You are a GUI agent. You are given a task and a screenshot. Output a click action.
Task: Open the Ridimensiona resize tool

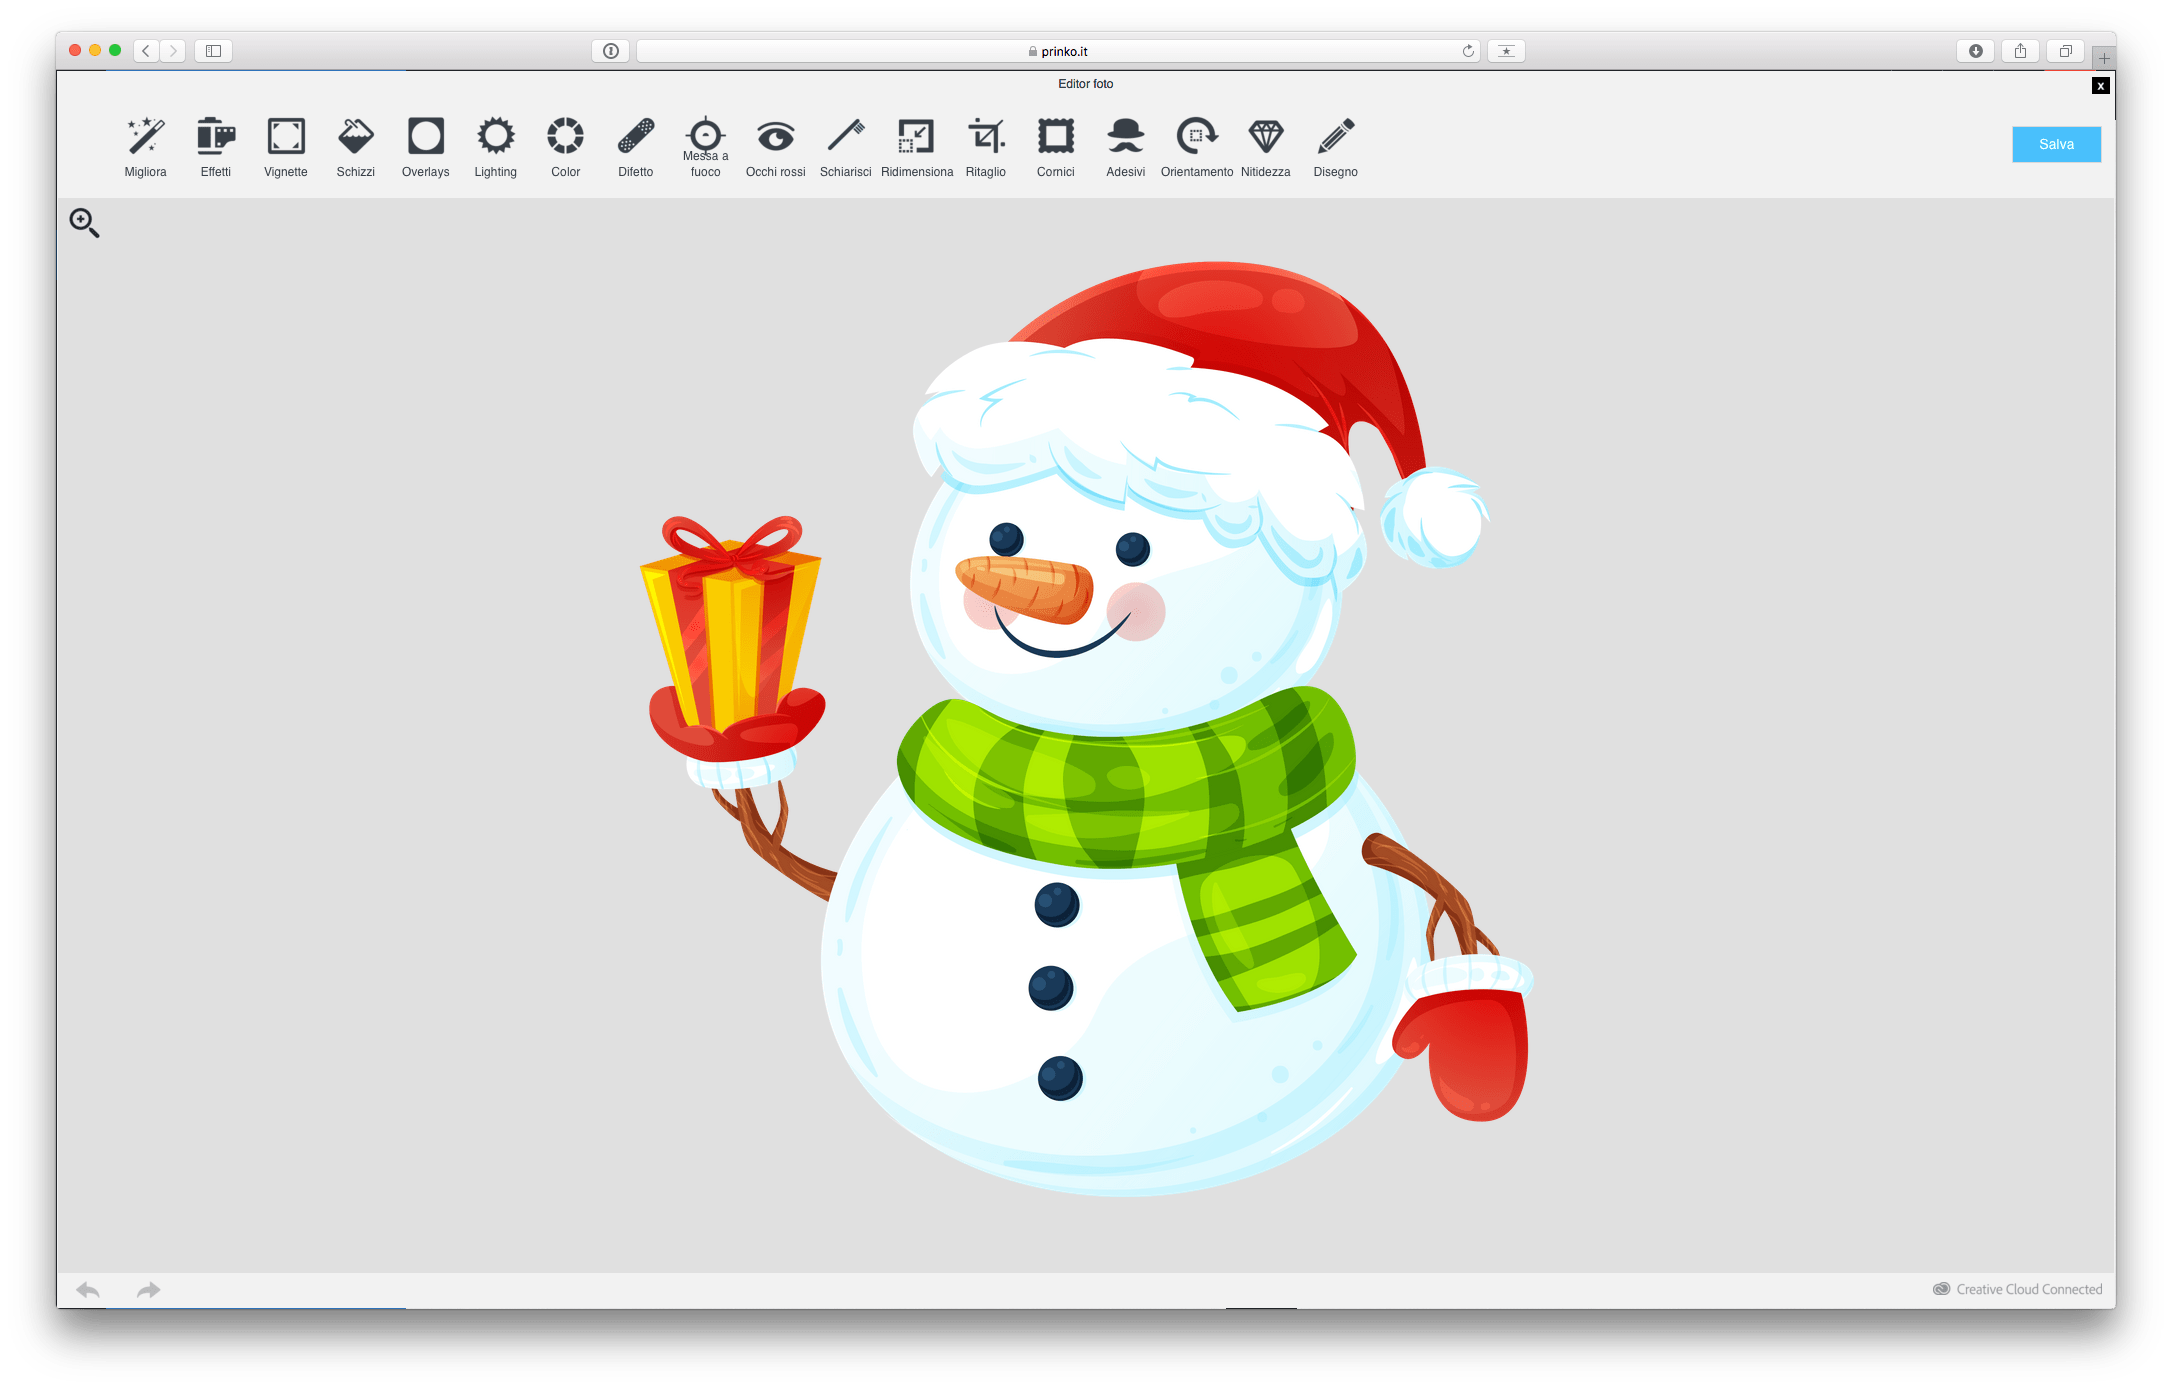(916, 147)
